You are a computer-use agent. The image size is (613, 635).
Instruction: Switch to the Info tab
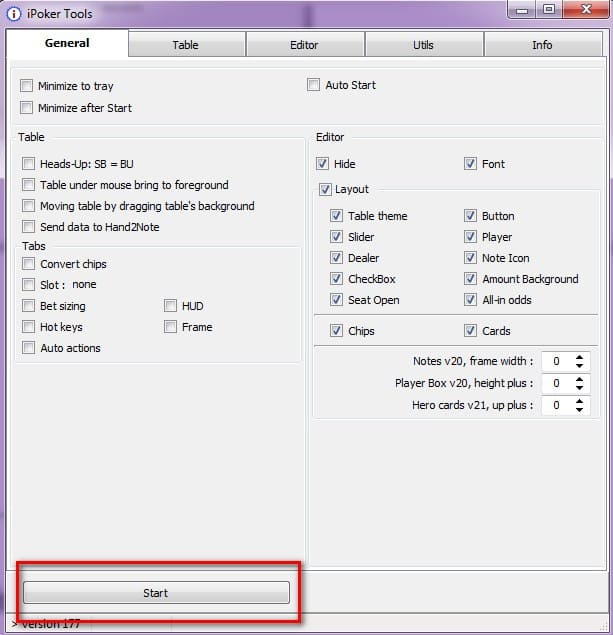[543, 45]
